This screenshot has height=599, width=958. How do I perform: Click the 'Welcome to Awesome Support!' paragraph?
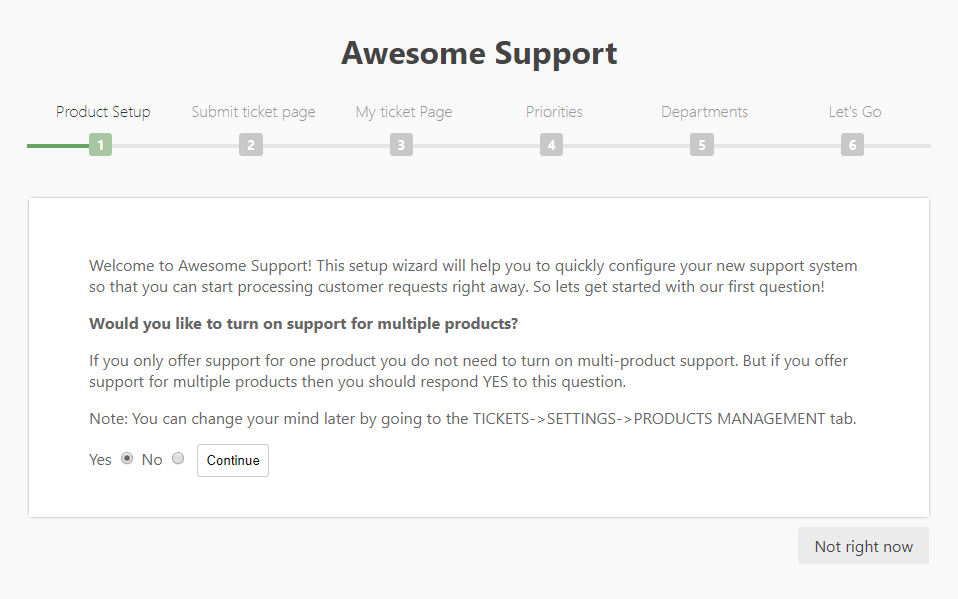tap(473, 276)
